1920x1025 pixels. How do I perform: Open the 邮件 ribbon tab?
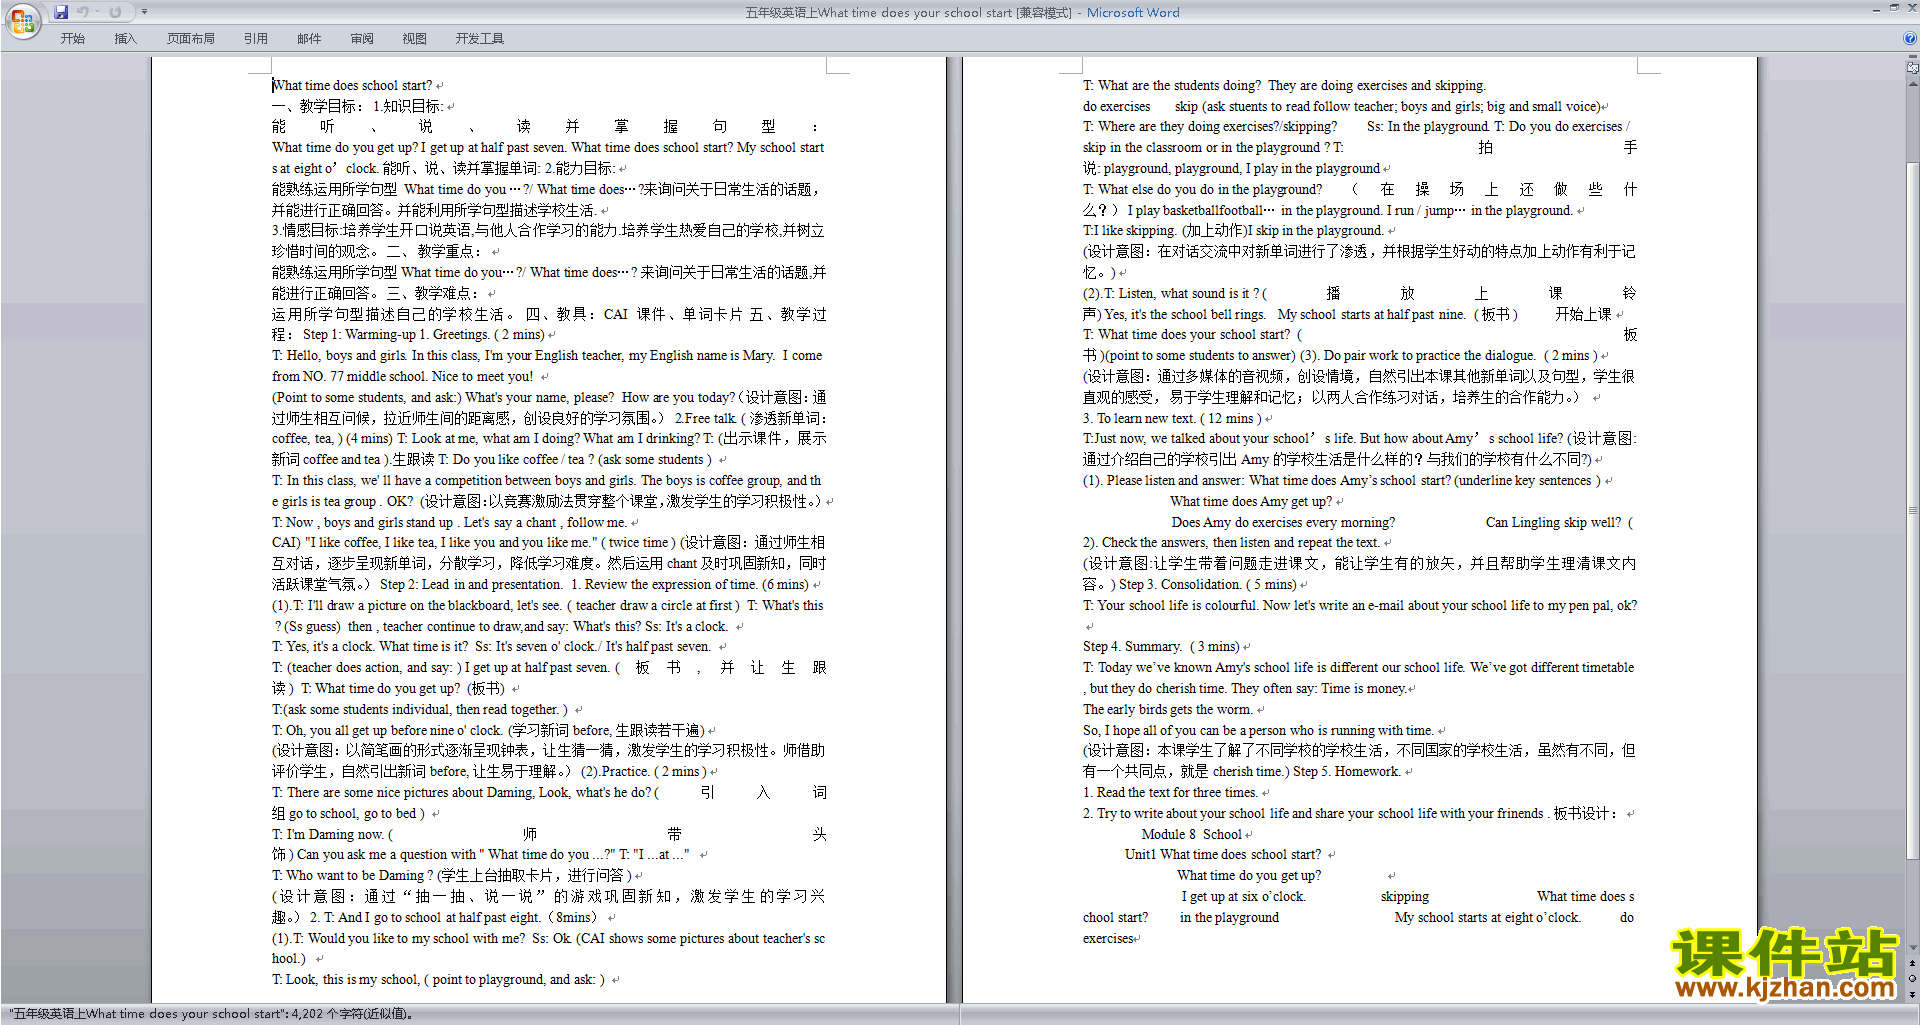tap(309, 39)
